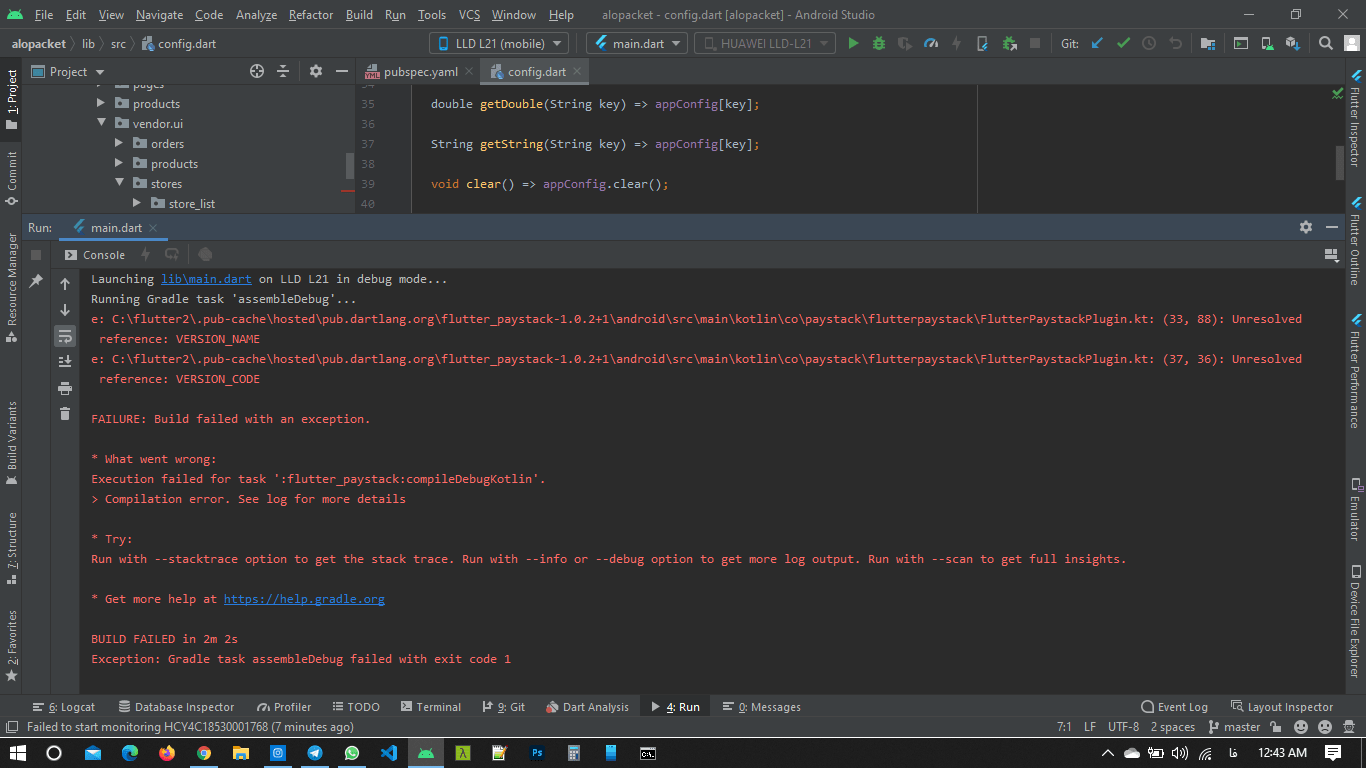The image size is (1366, 768).
Task: Start debugging with the bug icon
Action: coord(877,44)
